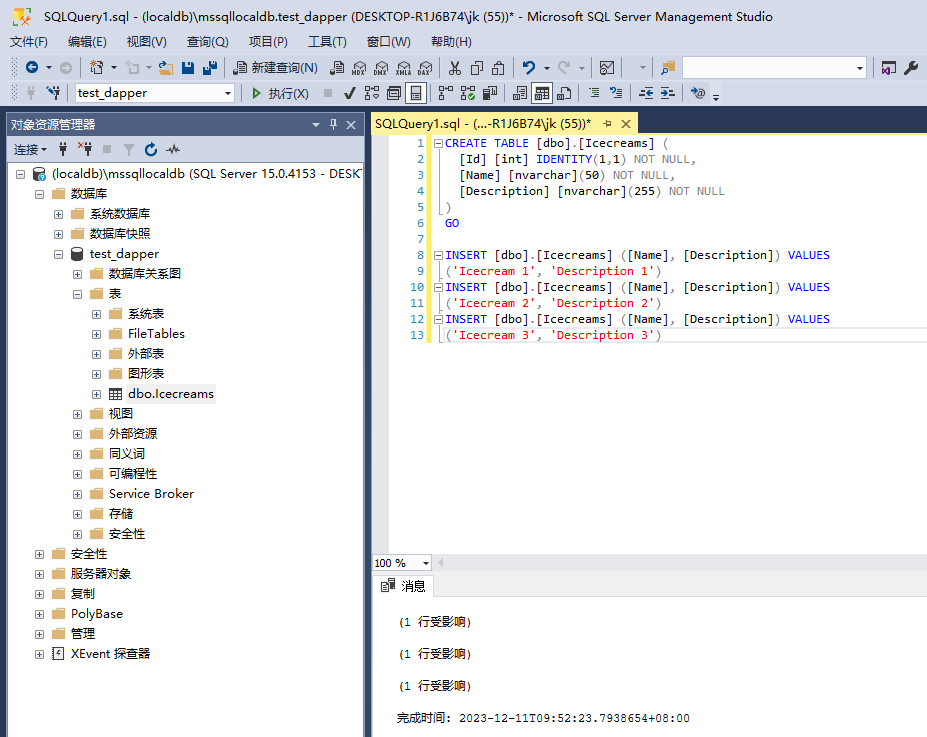Toggle Results to Grid output mode
927x737 pixels.
pos(541,93)
